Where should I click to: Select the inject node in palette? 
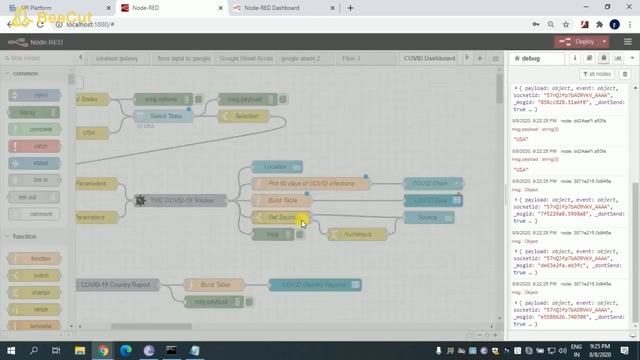[x=34, y=95]
